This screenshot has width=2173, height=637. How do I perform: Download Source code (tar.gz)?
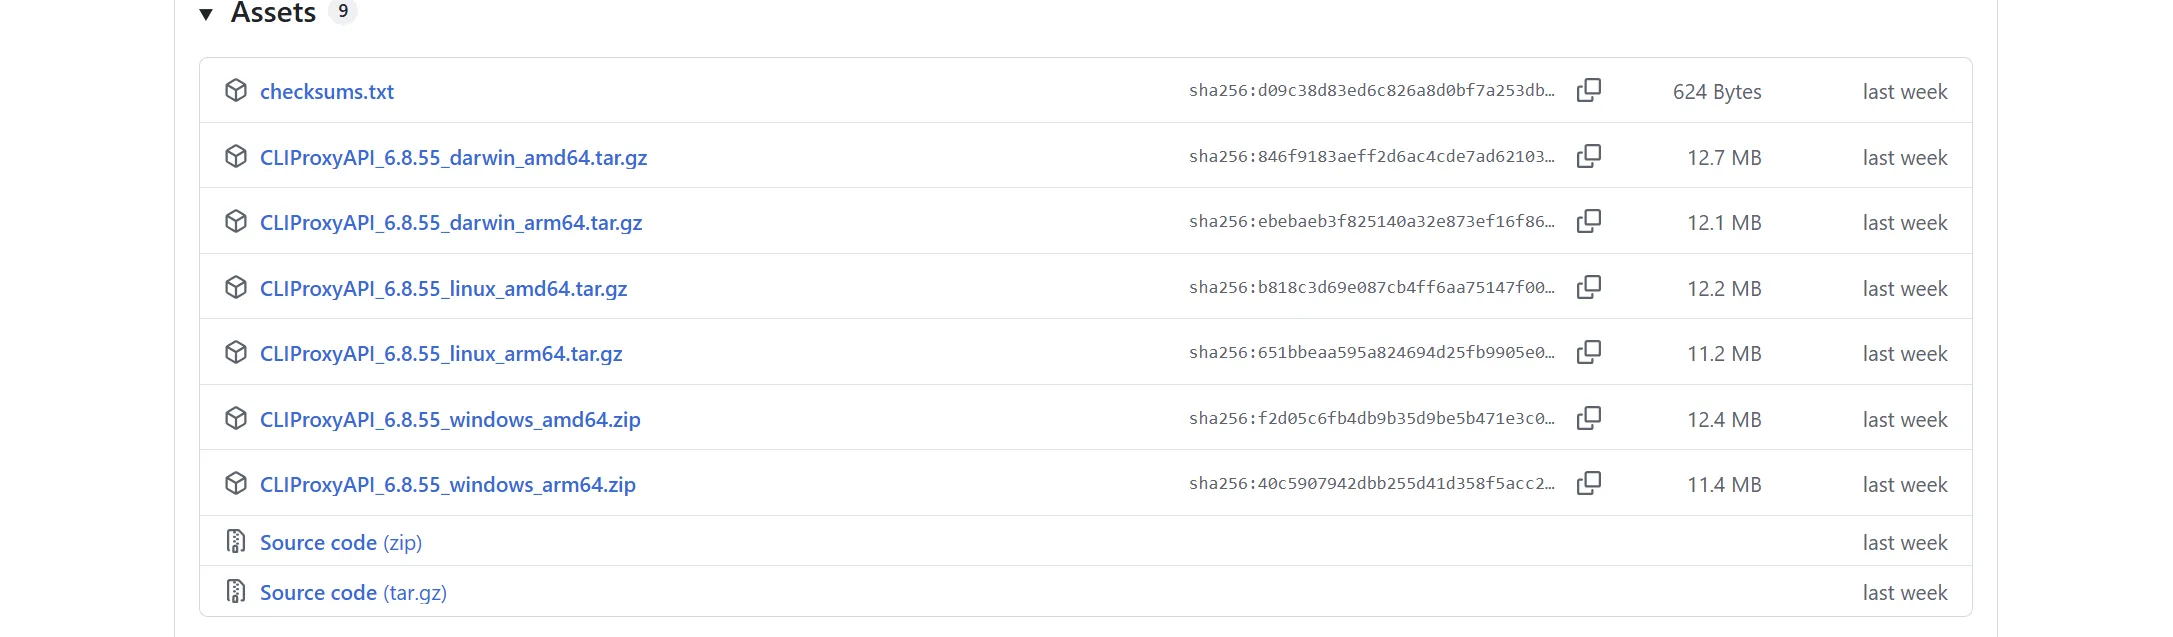click(x=353, y=593)
